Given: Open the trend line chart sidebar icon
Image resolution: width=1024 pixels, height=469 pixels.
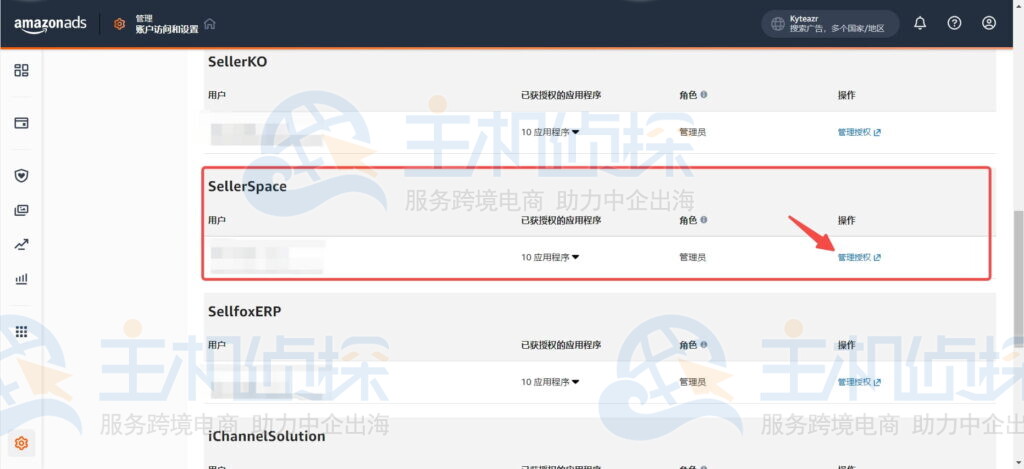Looking at the screenshot, I should coord(21,244).
